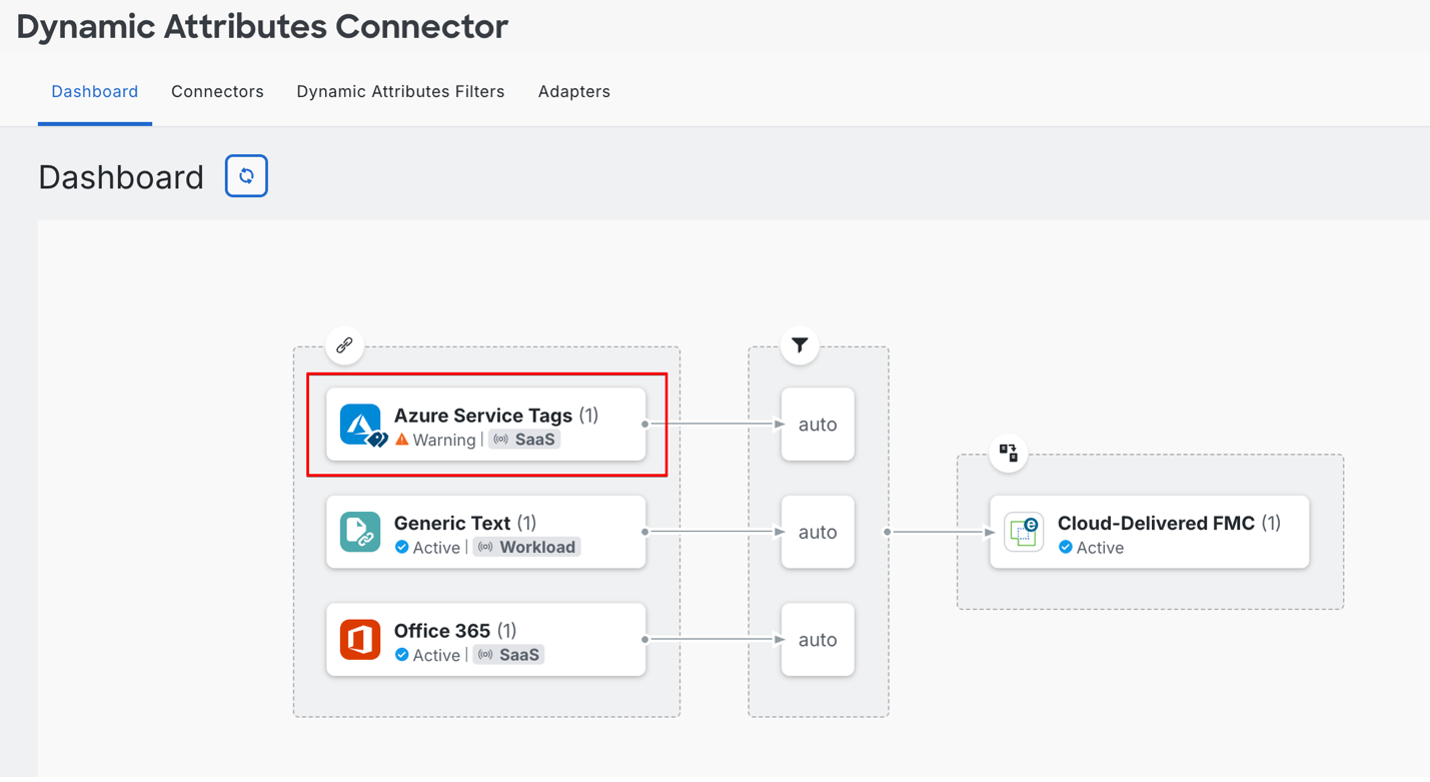Switch to the Connectors tab
The image size is (1430, 782).
[x=217, y=91]
